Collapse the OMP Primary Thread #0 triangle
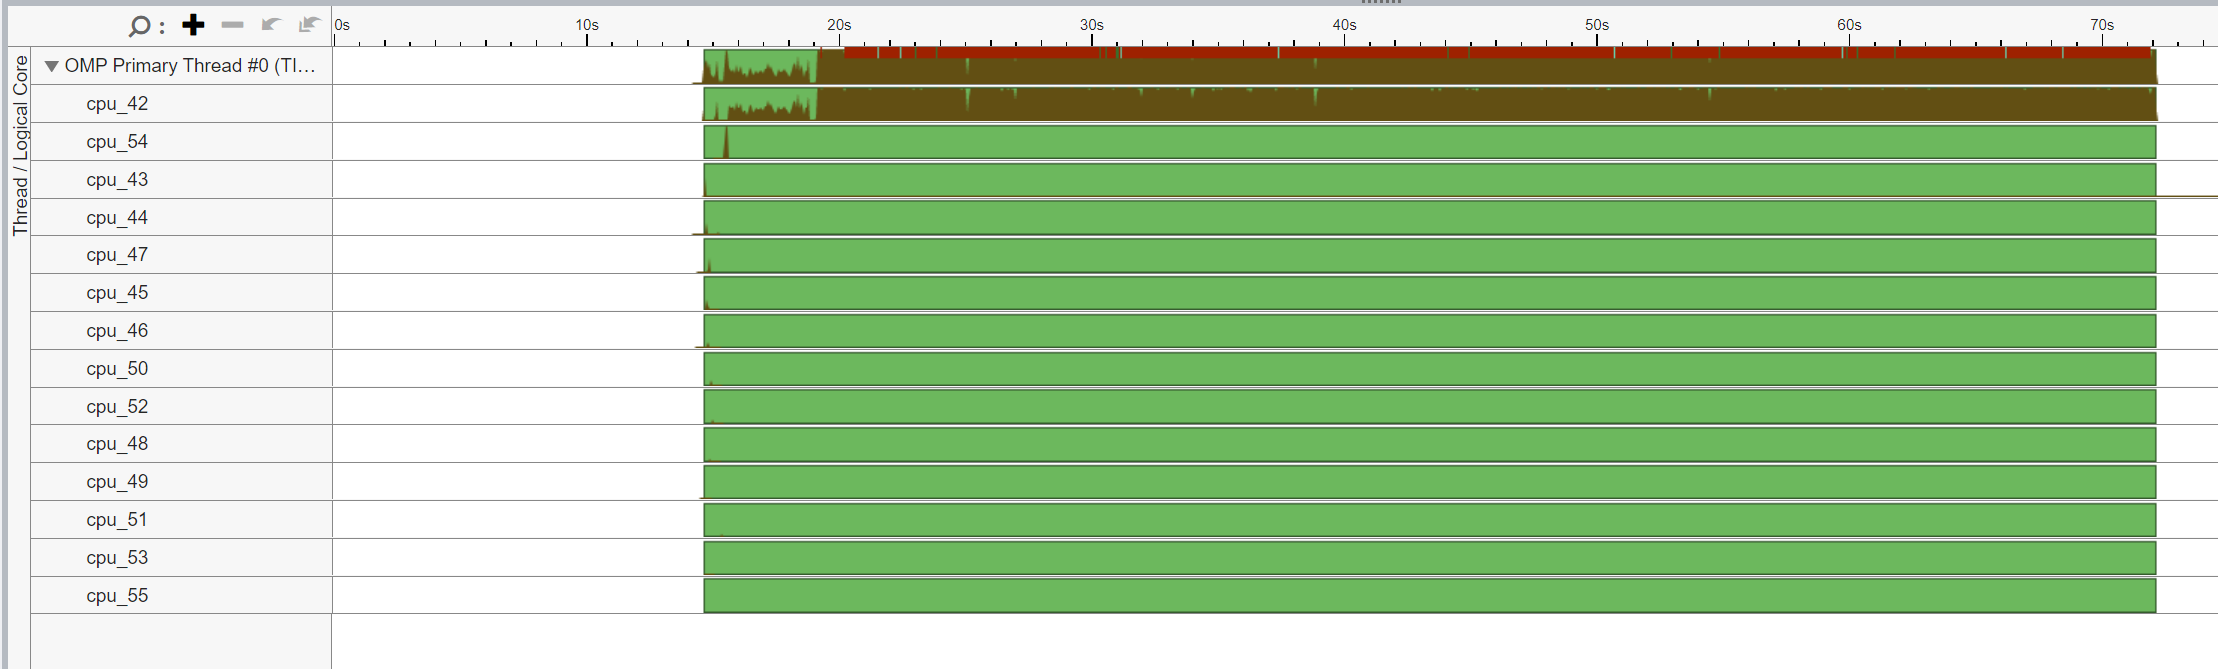Viewport: 2218px width, 669px height. [x=51, y=66]
